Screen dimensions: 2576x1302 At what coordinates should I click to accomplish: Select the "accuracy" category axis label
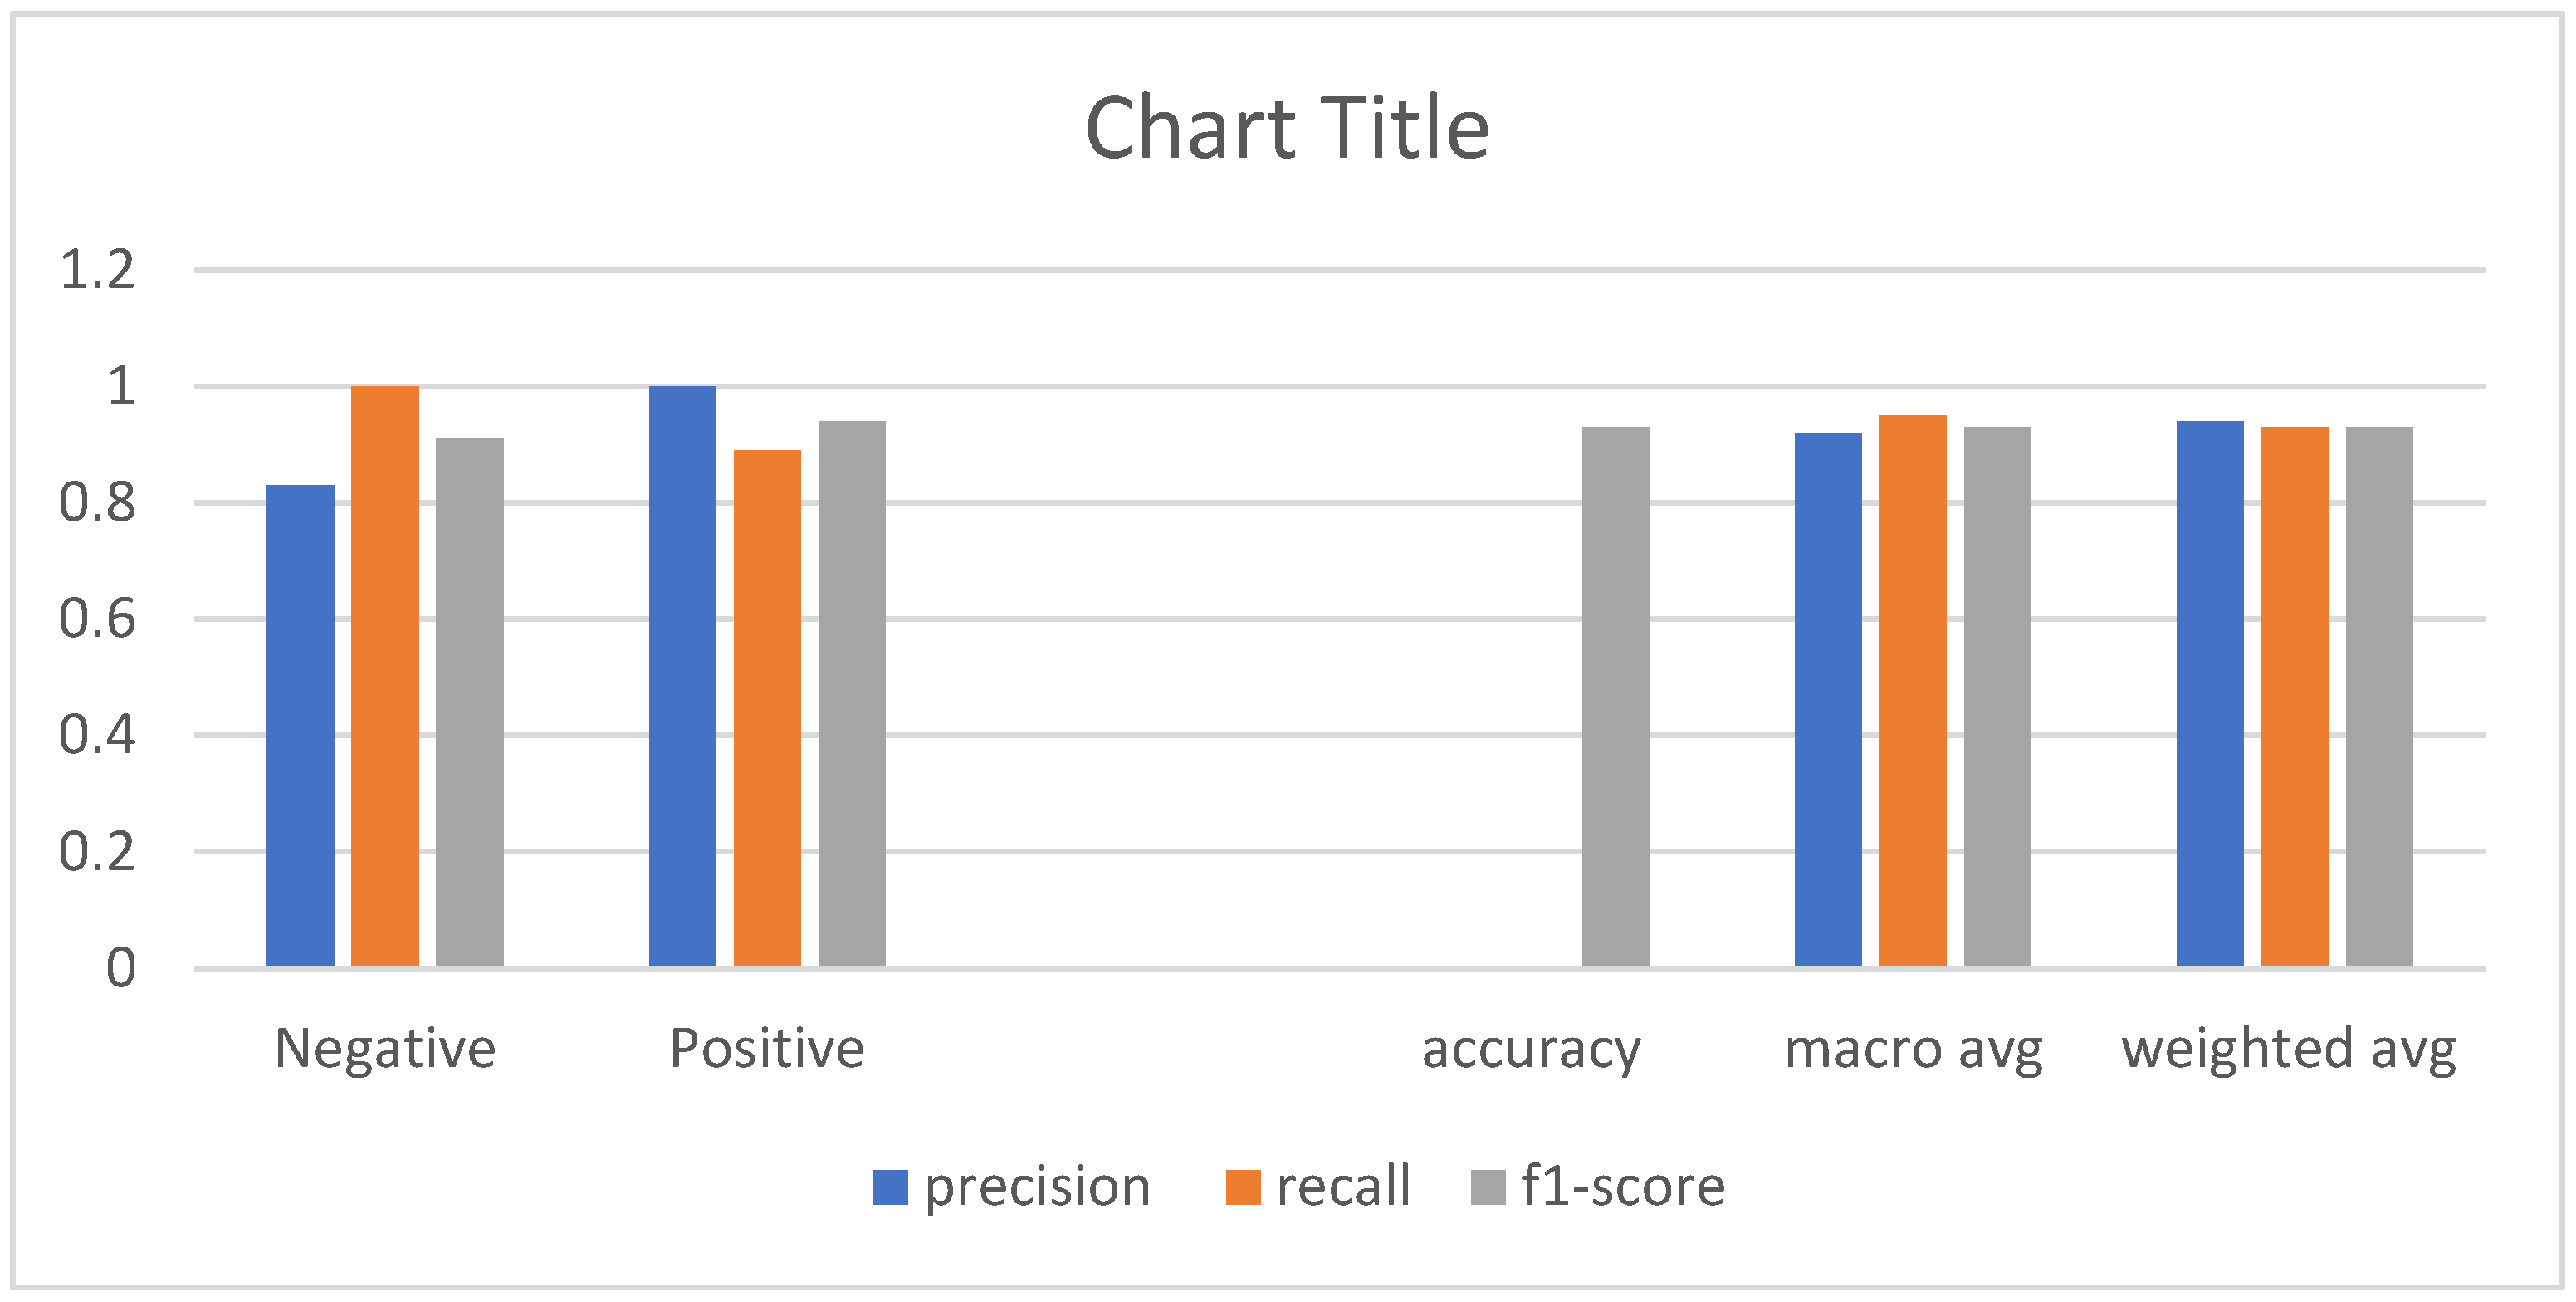[x=1531, y=1049]
